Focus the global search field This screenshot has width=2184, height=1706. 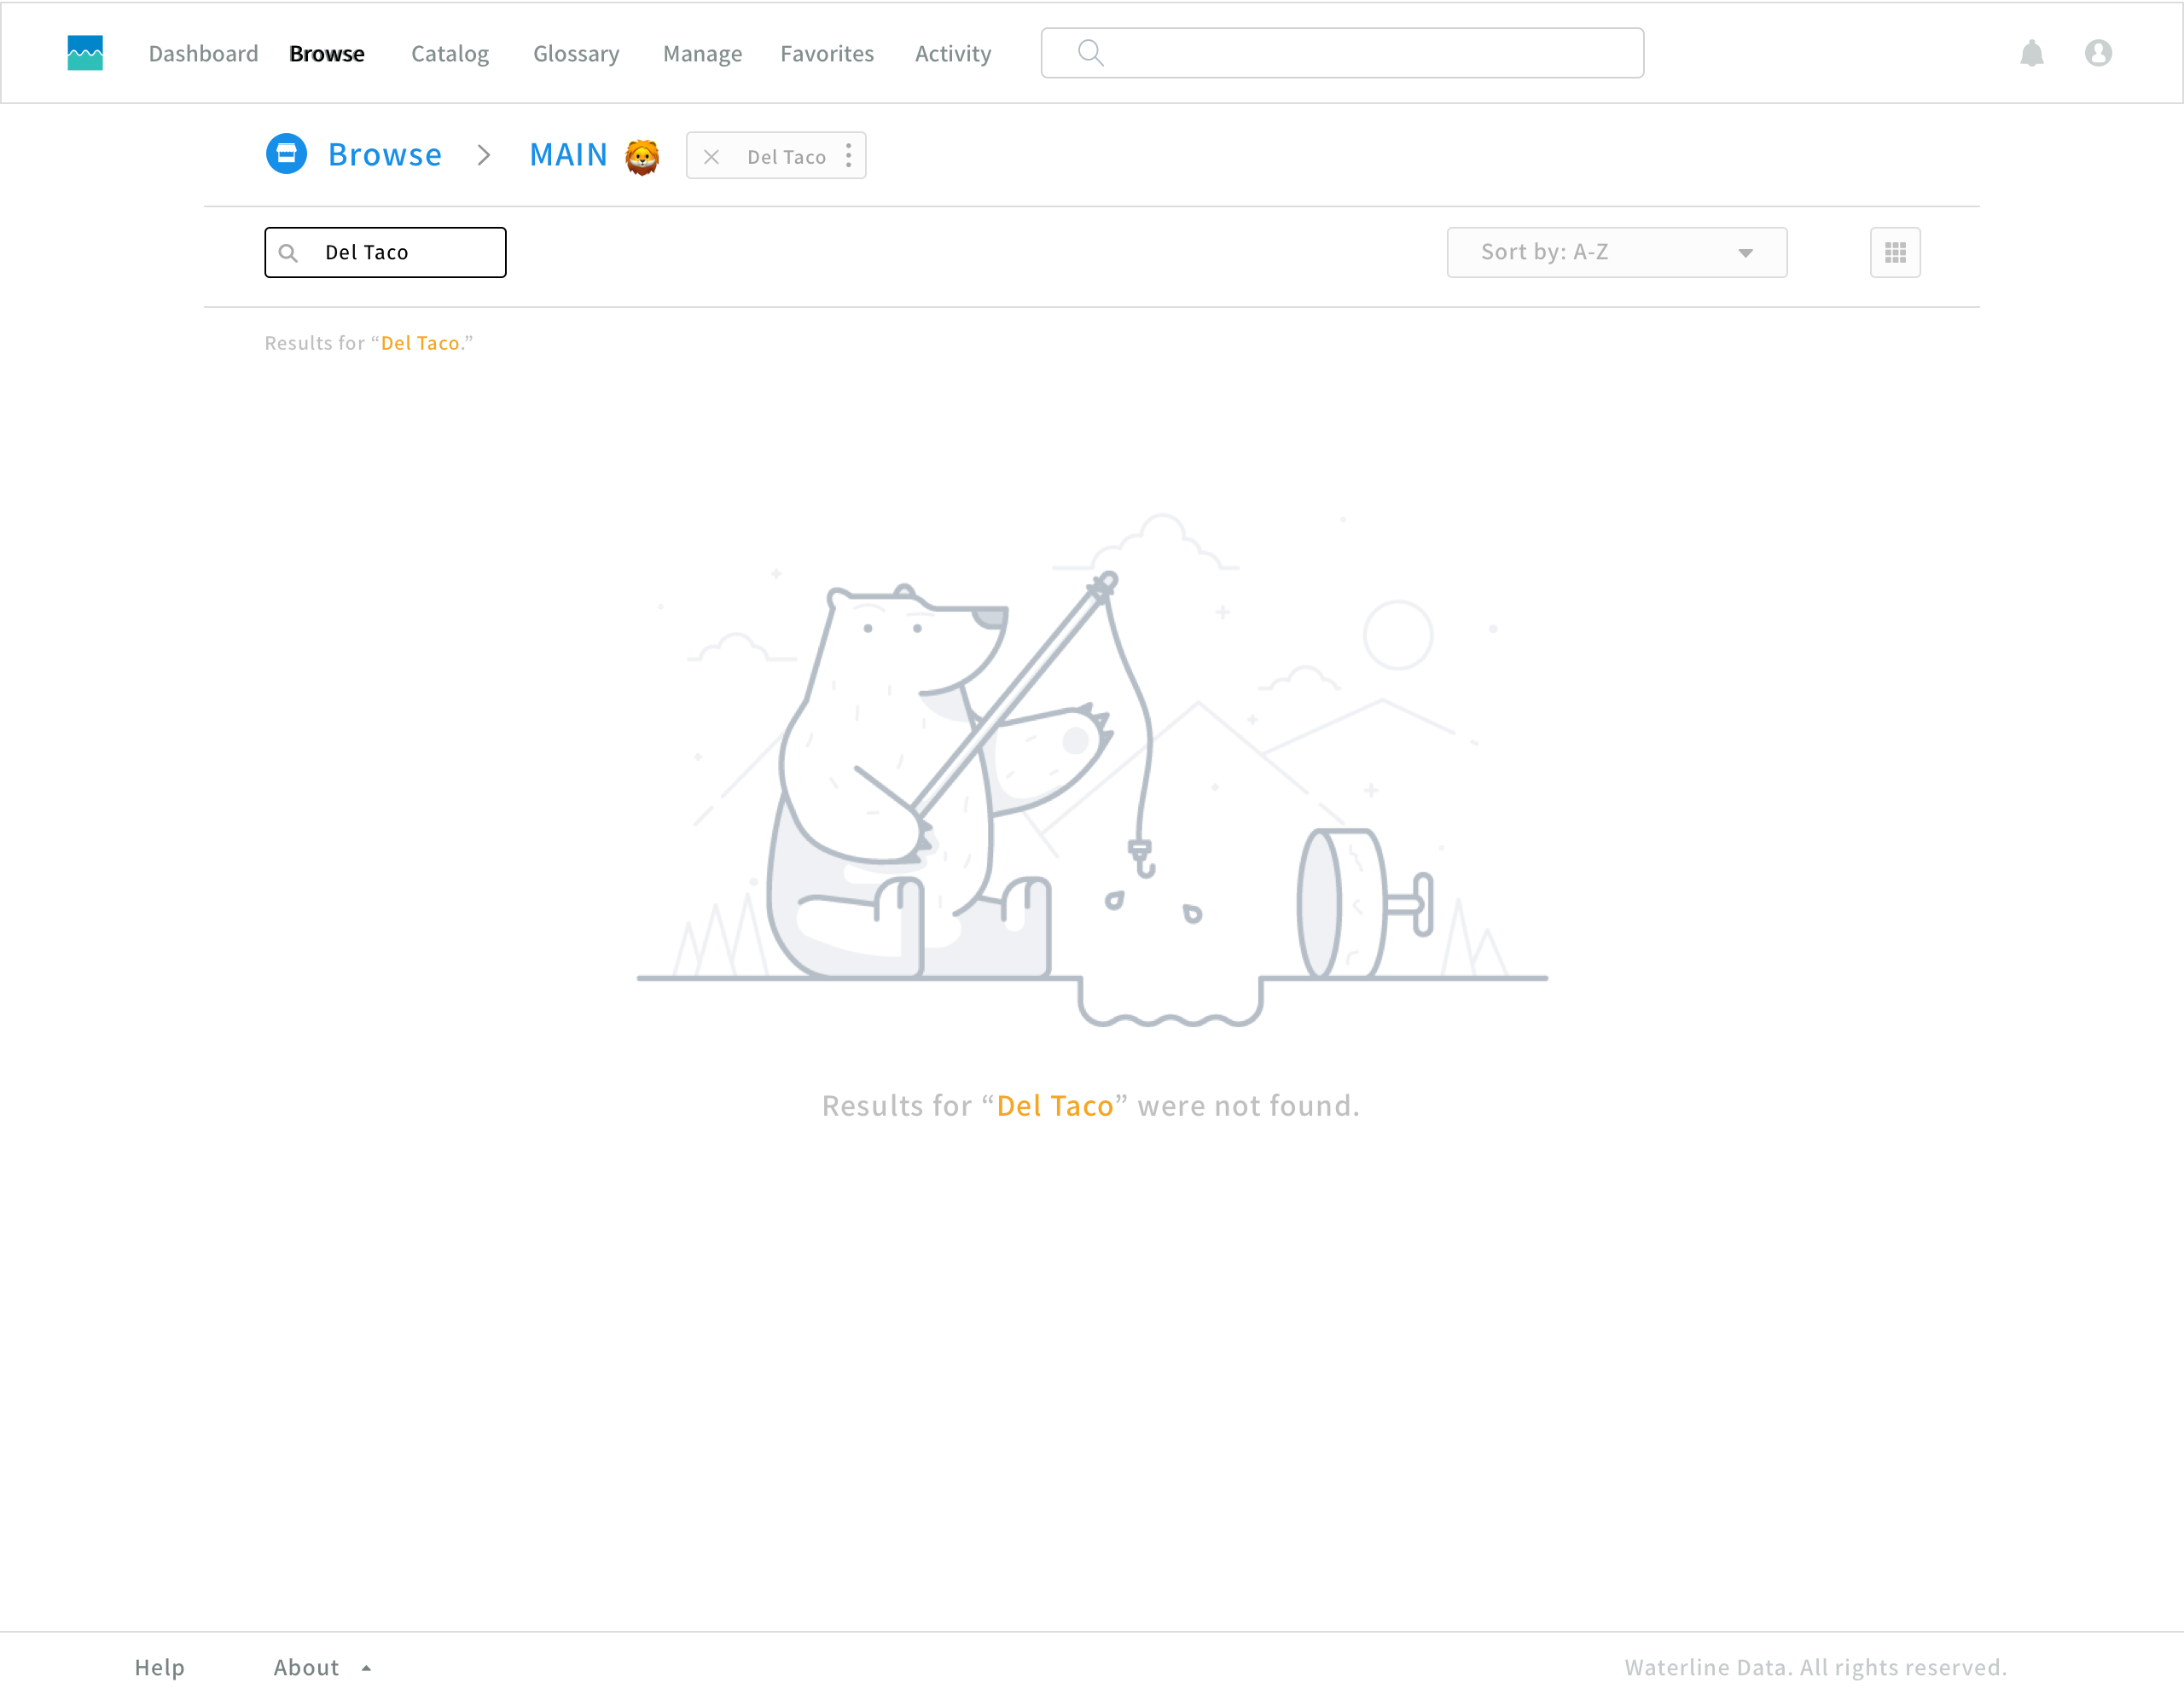[x=1342, y=53]
